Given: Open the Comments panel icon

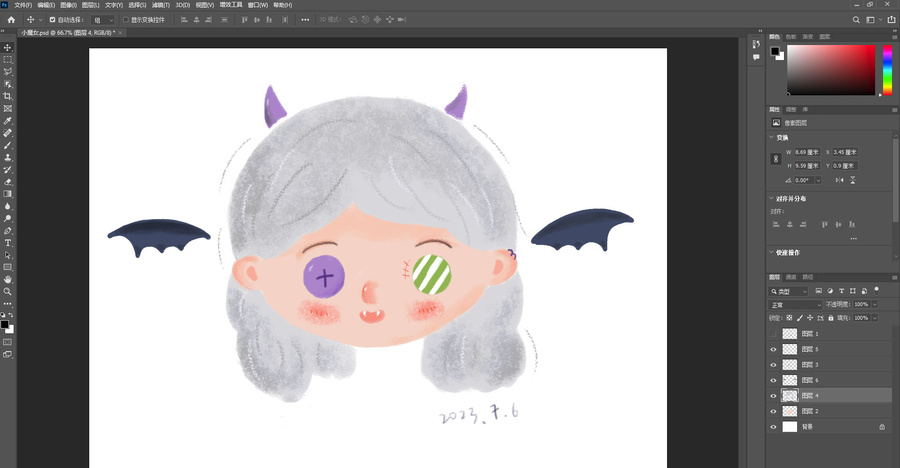Looking at the screenshot, I should [x=756, y=57].
